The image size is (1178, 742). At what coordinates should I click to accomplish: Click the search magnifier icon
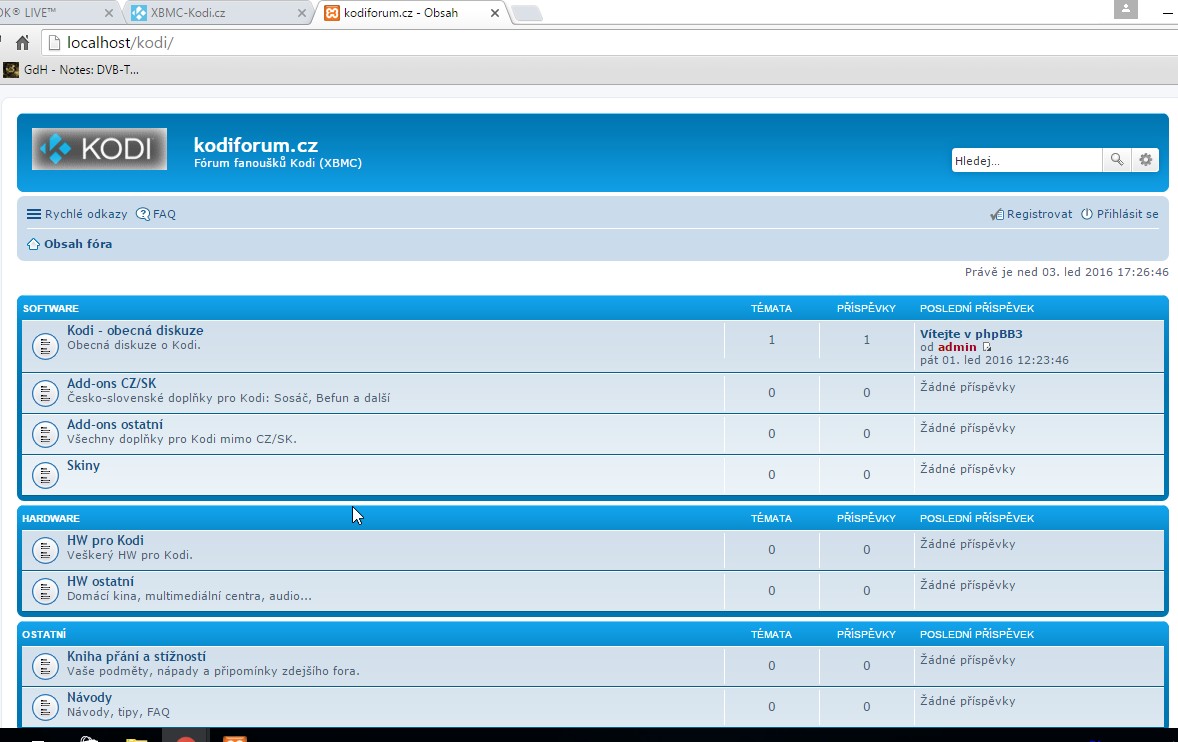tap(1116, 160)
